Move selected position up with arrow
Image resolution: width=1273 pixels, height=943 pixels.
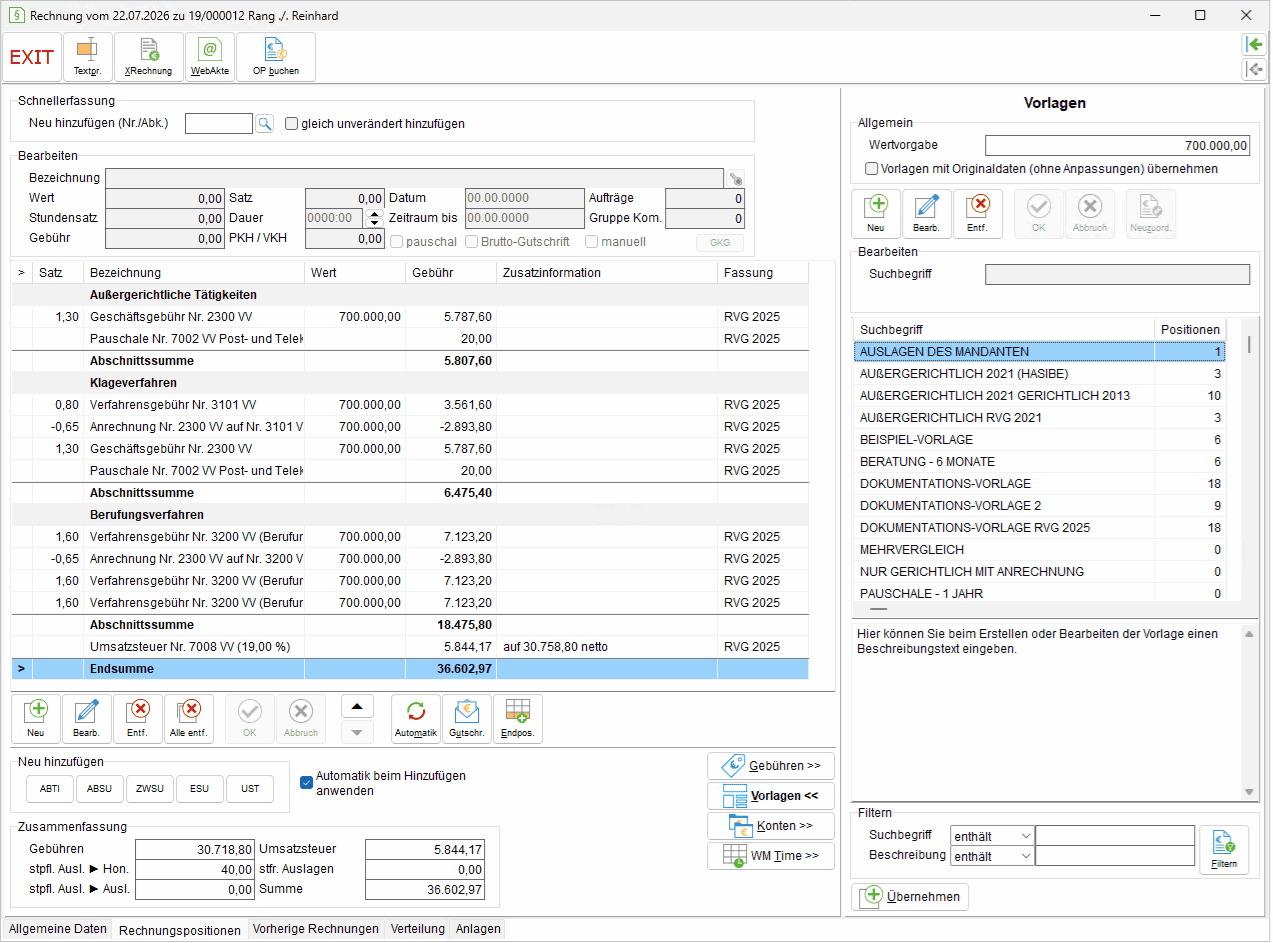click(357, 706)
